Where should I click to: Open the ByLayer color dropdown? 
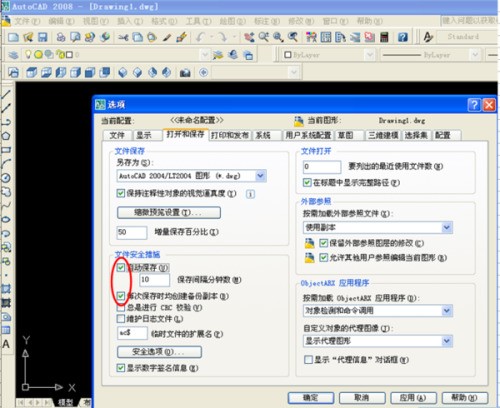click(x=369, y=55)
